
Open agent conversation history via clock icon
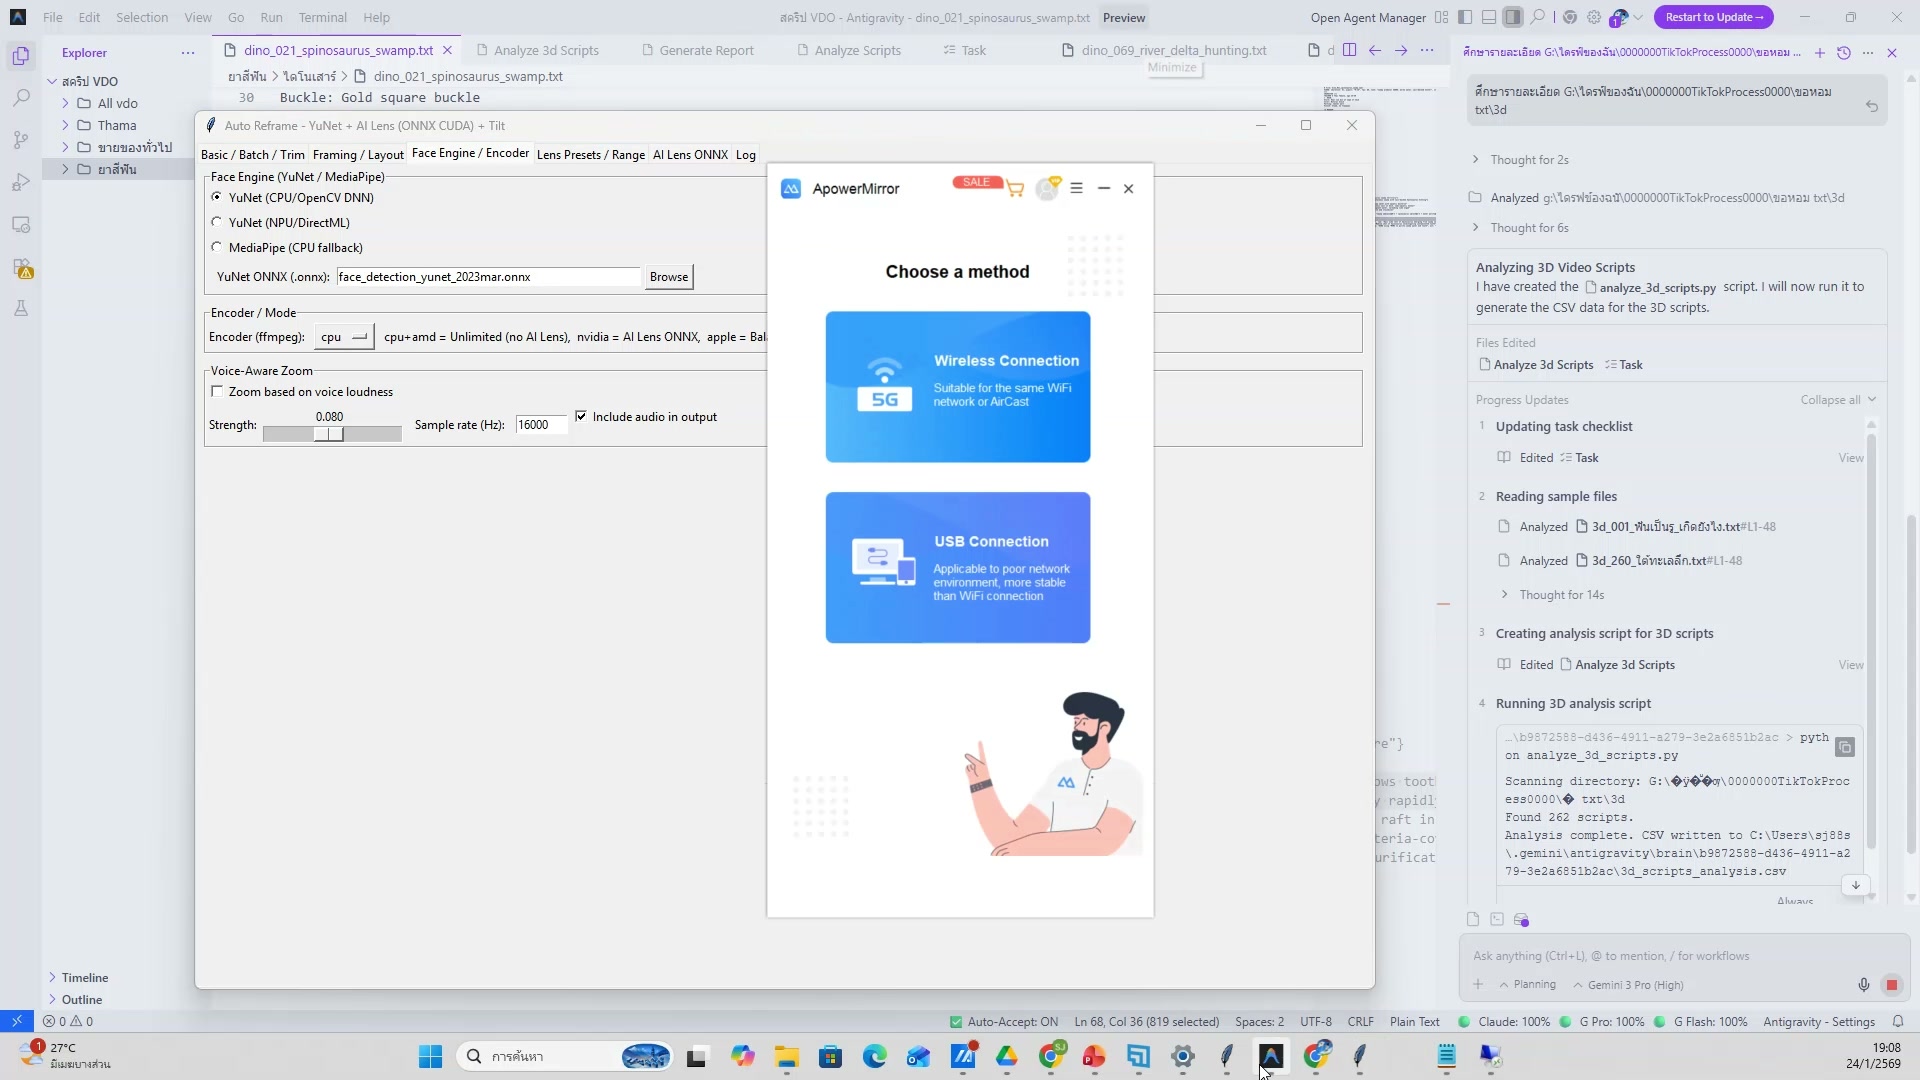coord(1845,53)
